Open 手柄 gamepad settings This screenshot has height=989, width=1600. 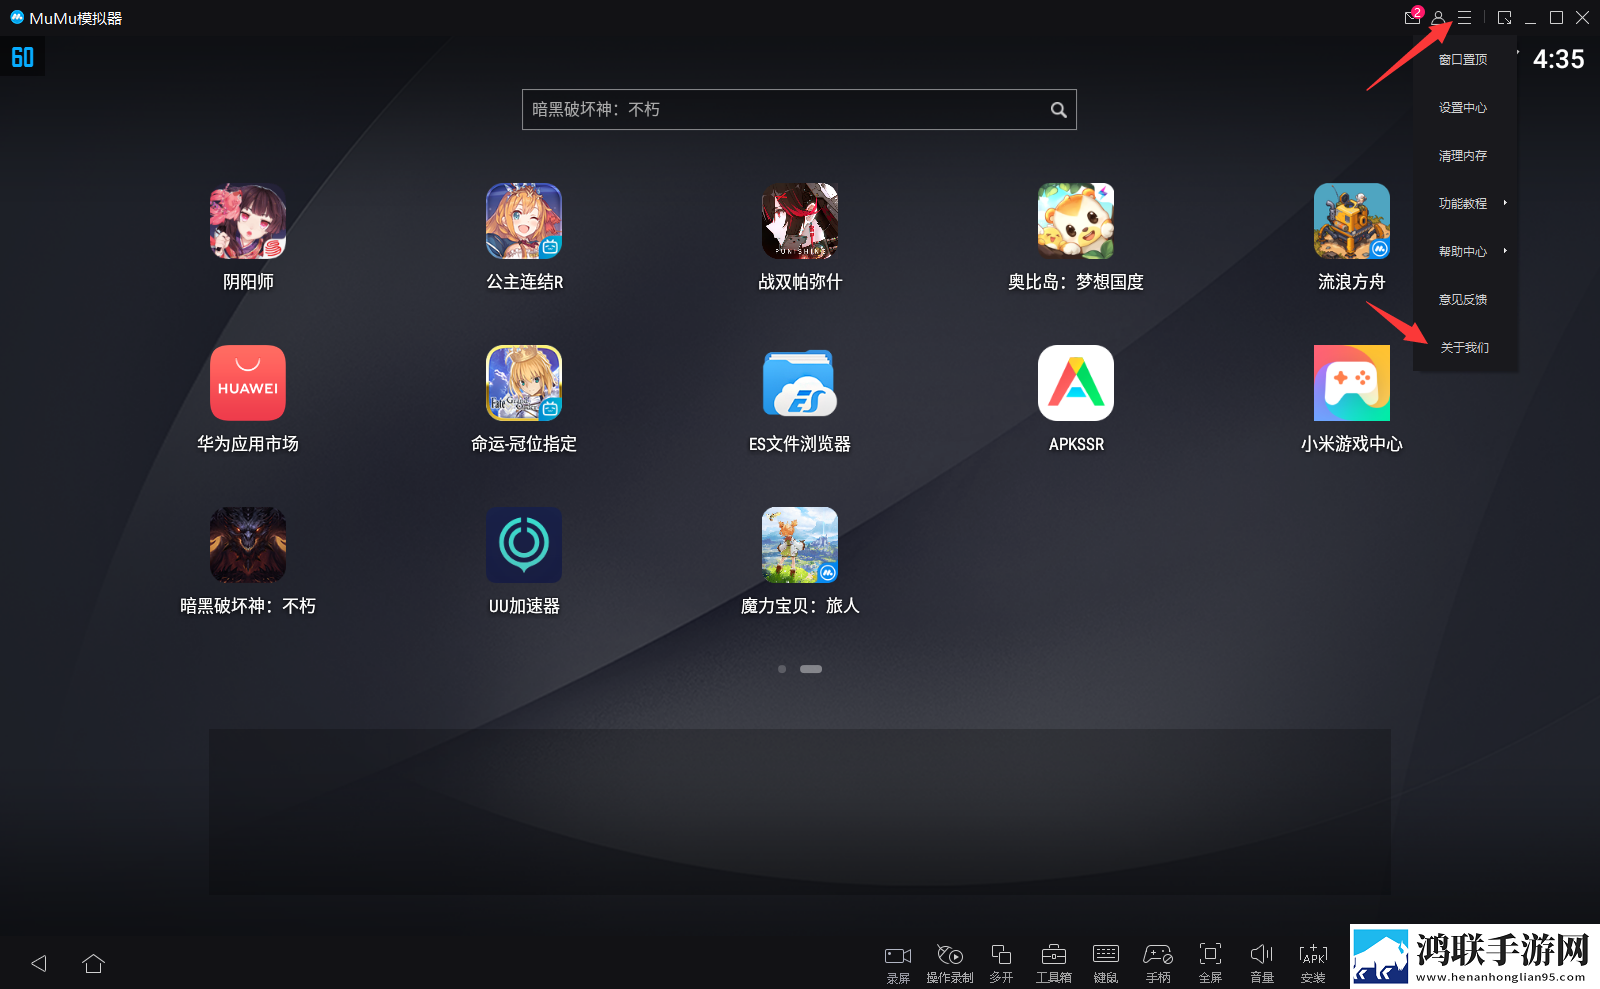click(x=1158, y=964)
